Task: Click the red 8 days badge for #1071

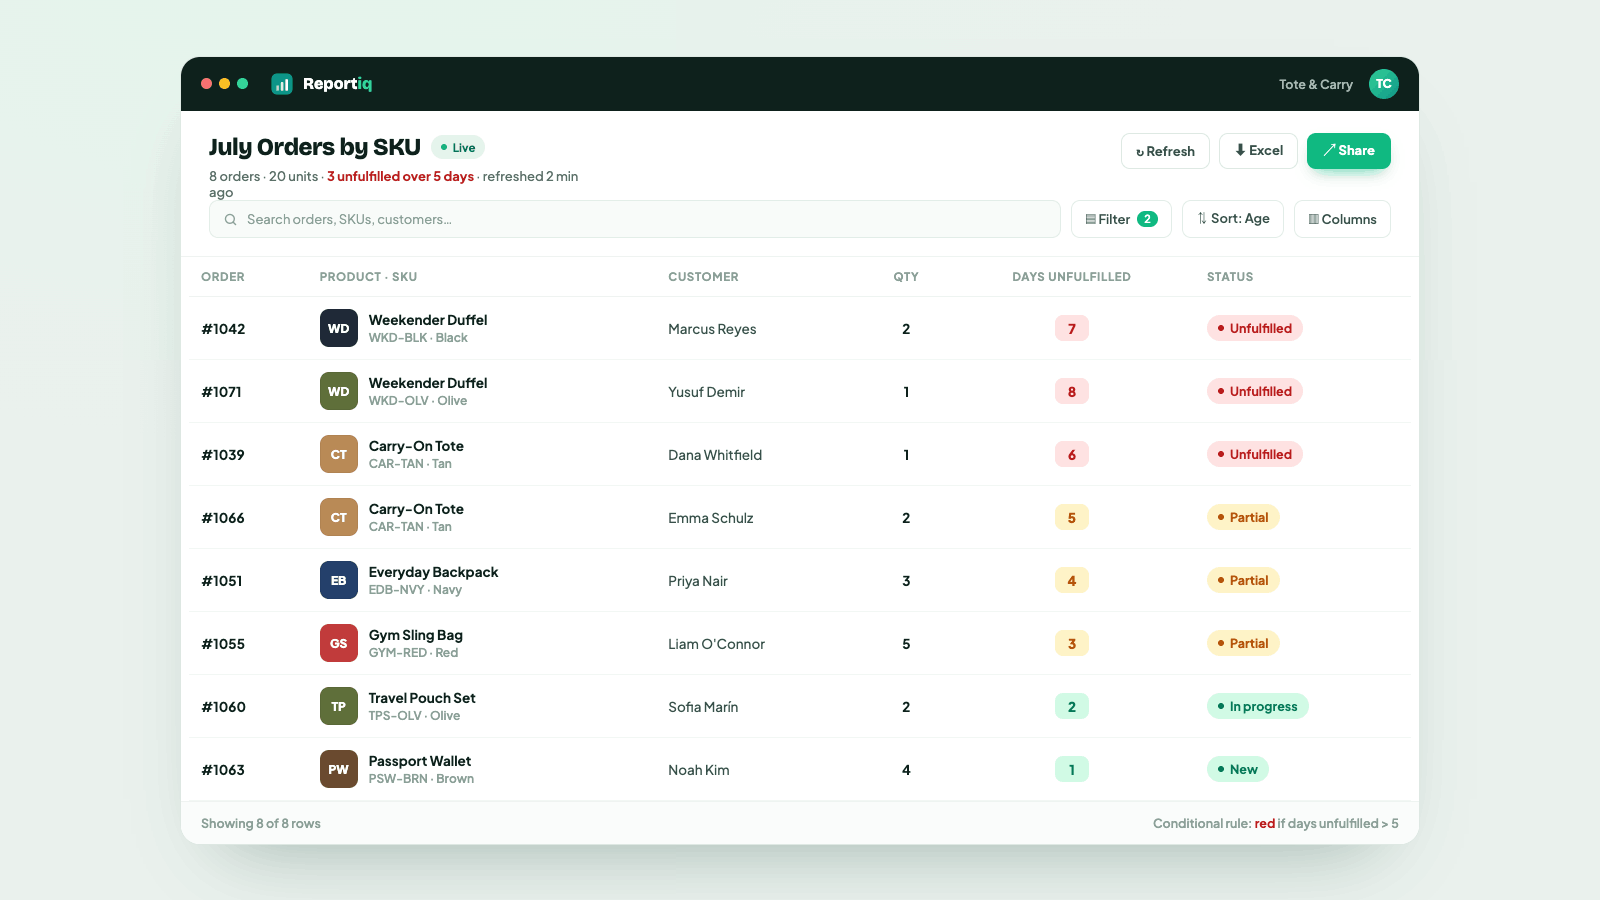Action: tap(1071, 391)
